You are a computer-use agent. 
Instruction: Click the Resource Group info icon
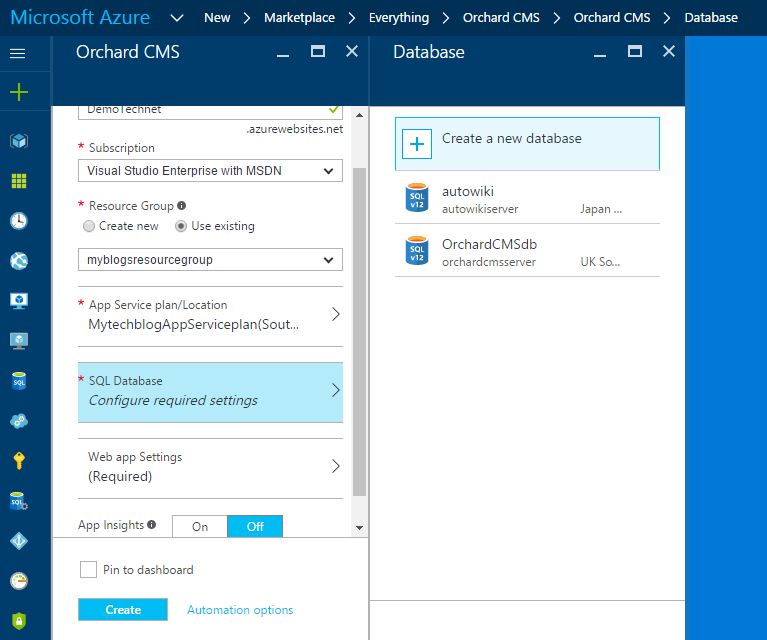click(181, 206)
